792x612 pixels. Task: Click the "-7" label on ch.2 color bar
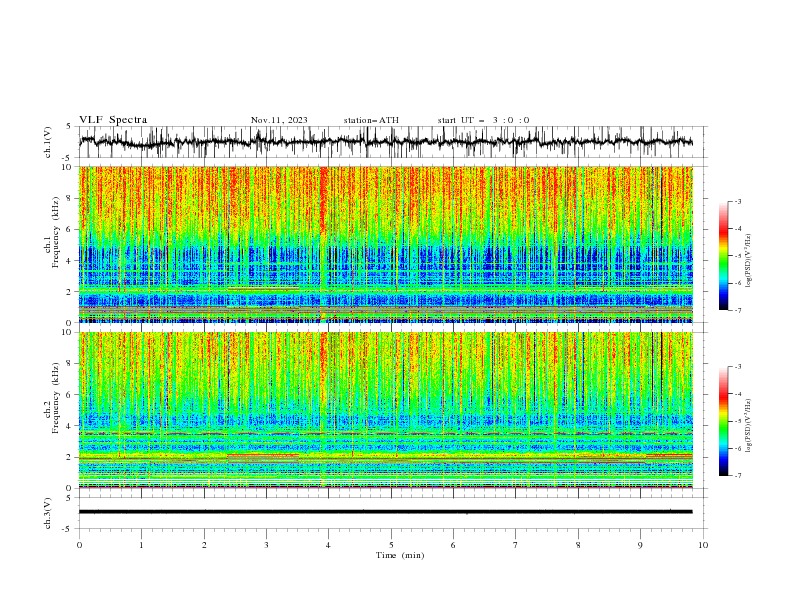[738, 476]
